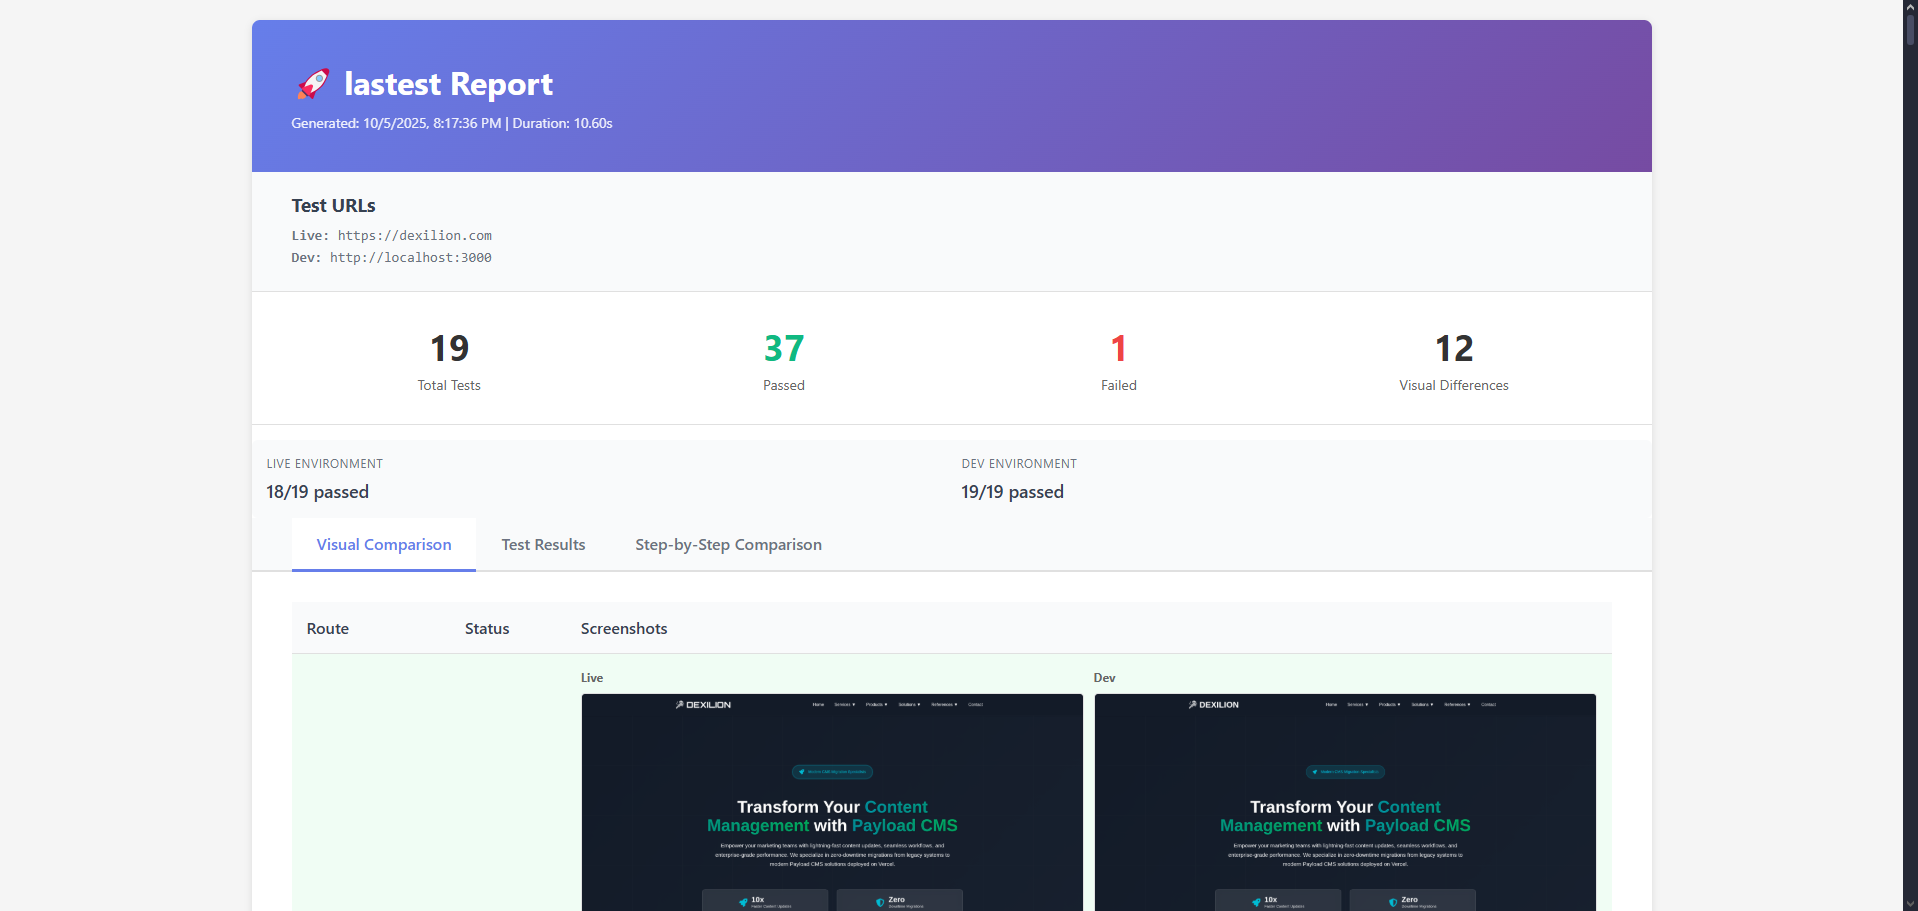Switch to the Test Results tab
This screenshot has width=1918, height=911.
point(543,544)
